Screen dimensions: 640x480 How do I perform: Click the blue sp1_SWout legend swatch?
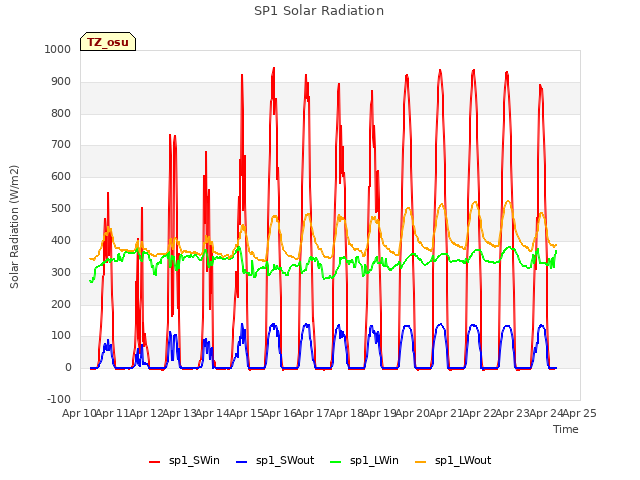point(242,462)
